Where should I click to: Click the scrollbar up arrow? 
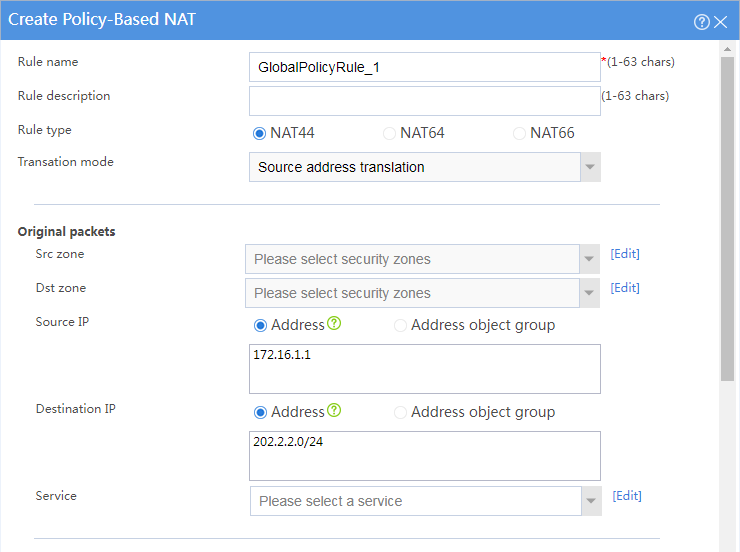[727, 49]
